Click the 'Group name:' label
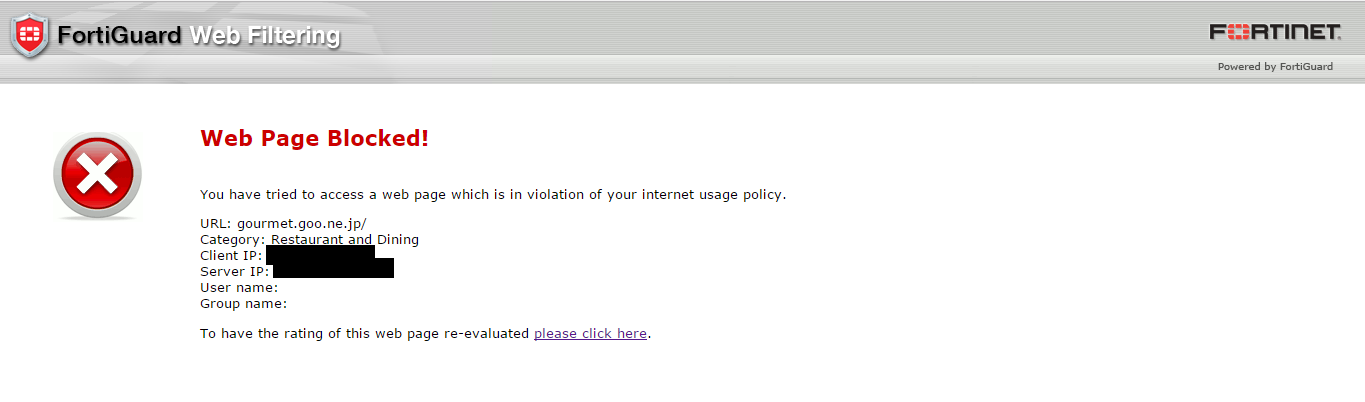 (244, 304)
